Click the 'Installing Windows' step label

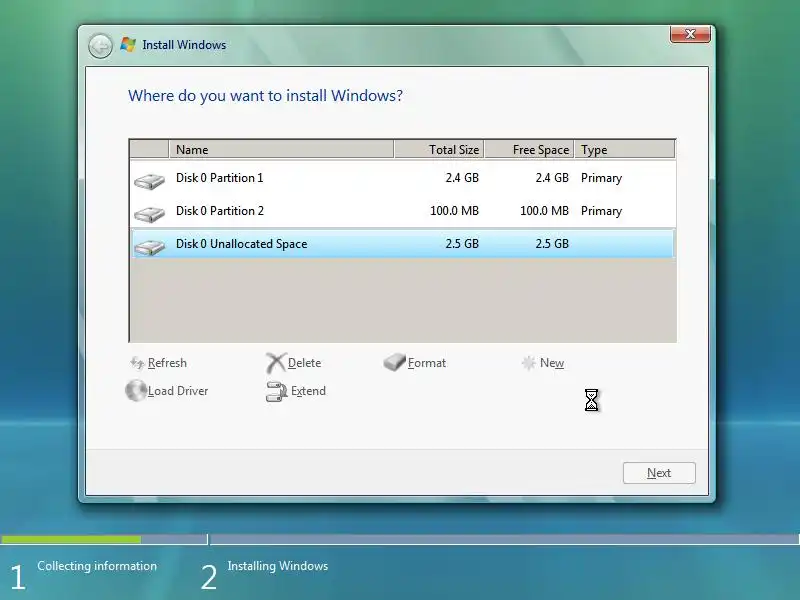pyautogui.click(x=278, y=566)
